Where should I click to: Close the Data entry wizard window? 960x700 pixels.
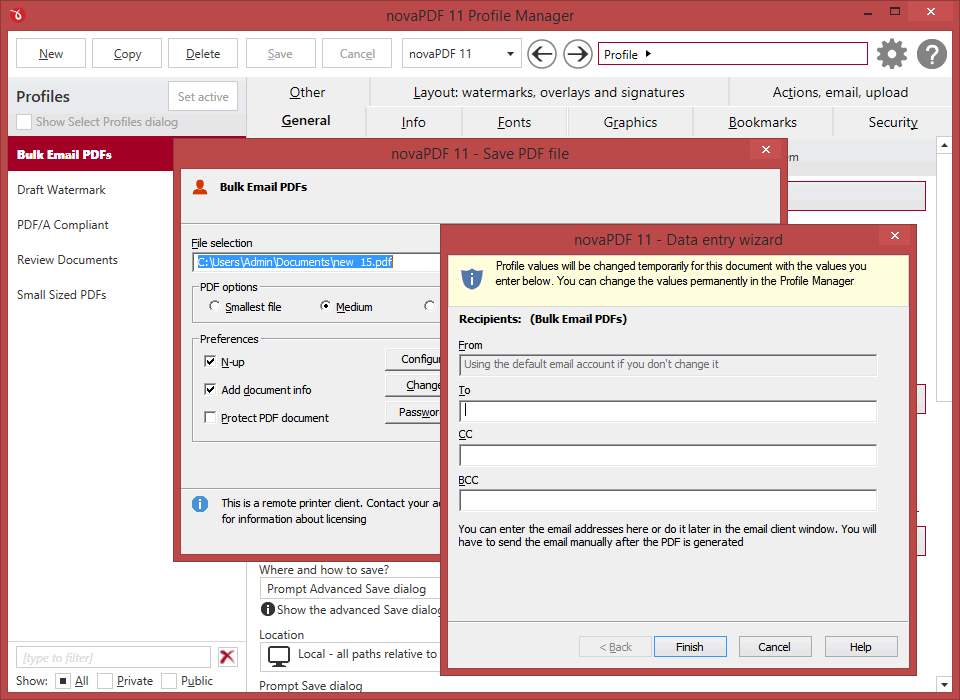click(x=894, y=235)
